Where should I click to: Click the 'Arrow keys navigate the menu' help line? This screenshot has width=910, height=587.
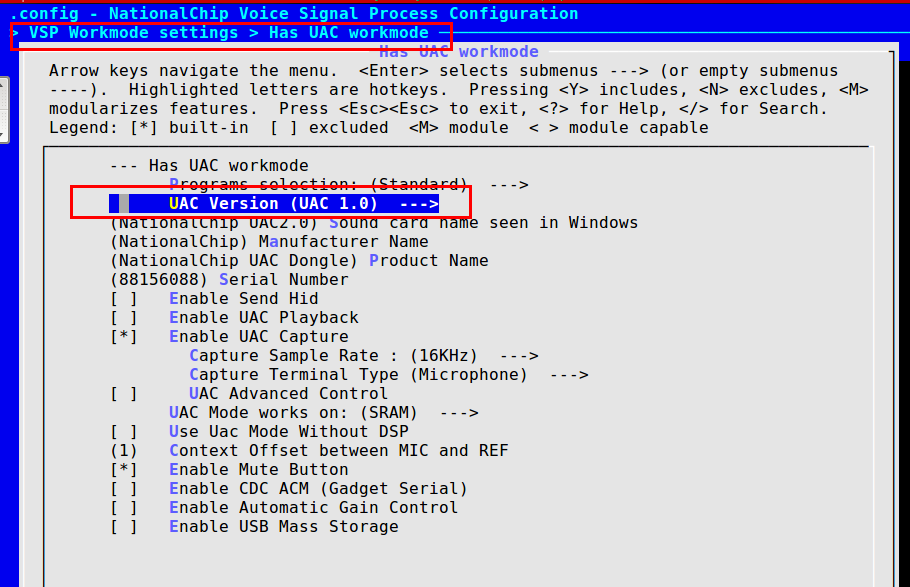[443, 71]
